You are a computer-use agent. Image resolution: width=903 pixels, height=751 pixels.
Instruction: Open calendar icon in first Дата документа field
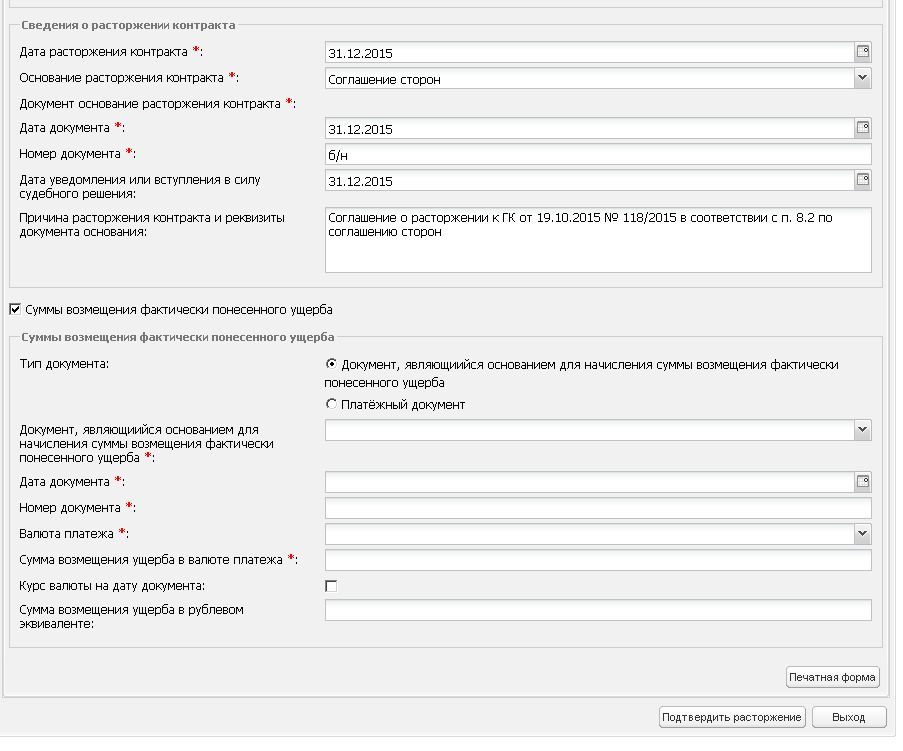click(862, 128)
